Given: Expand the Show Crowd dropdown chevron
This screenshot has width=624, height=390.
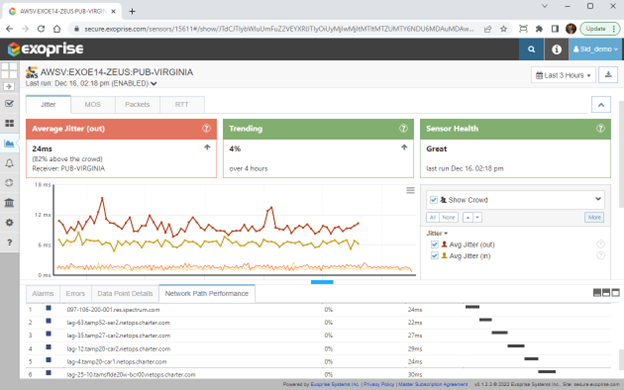Looking at the screenshot, I should pyautogui.click(x=598, y=199).
